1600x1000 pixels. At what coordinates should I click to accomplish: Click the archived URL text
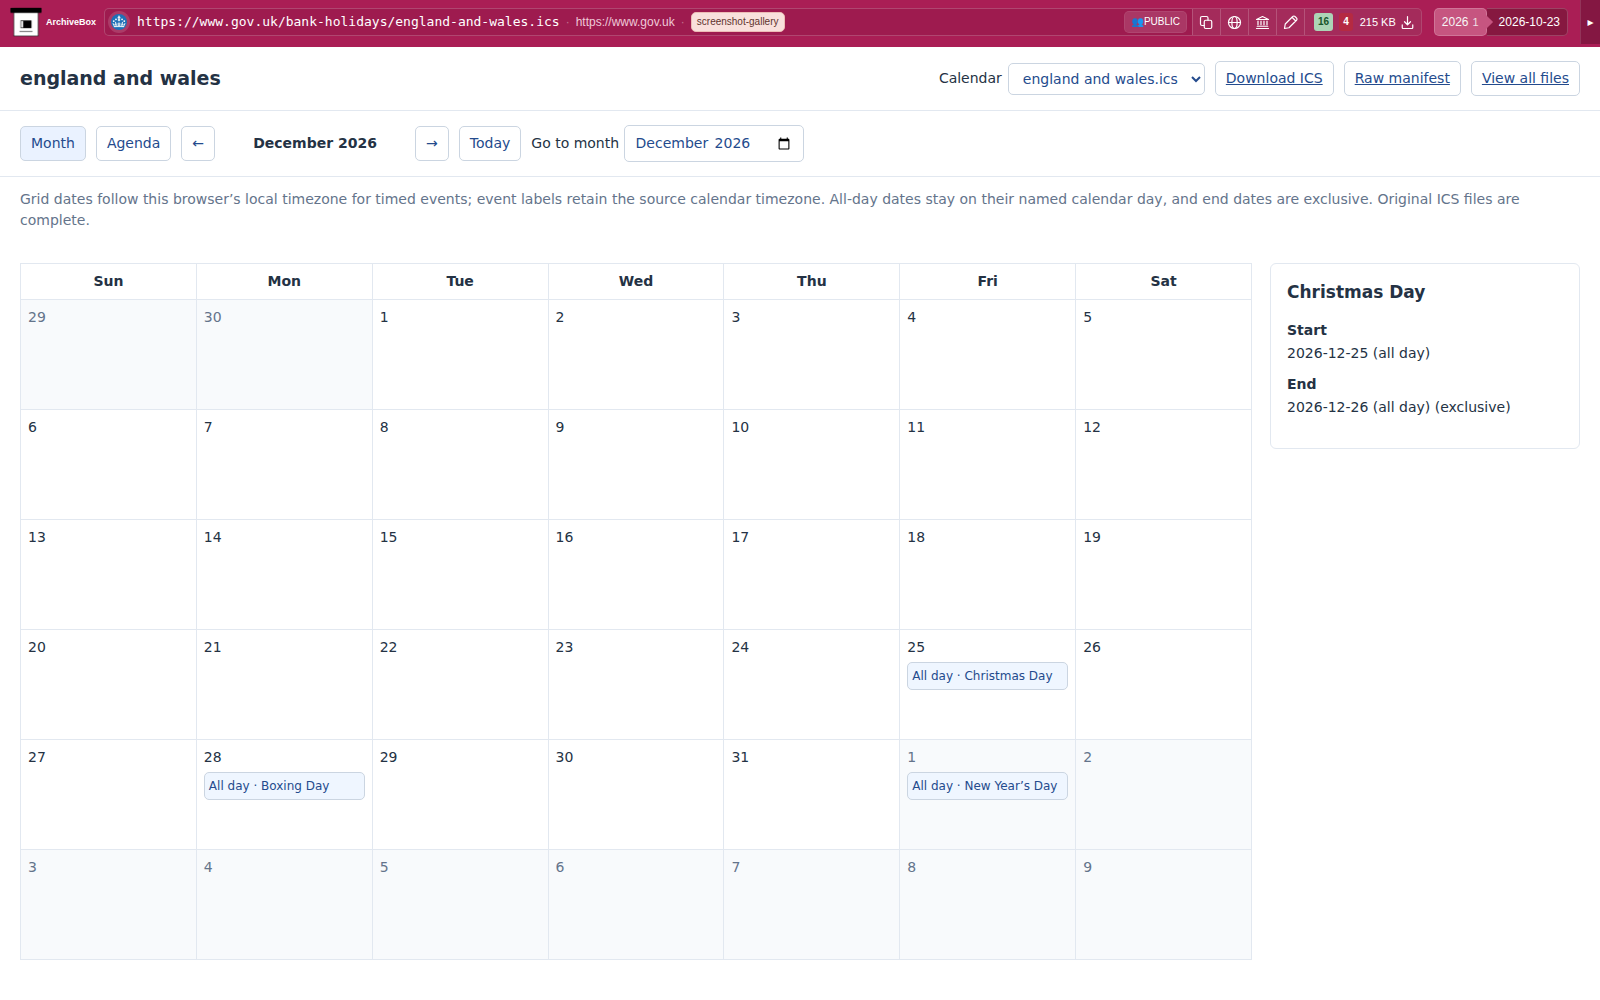(x=348, y=22)
